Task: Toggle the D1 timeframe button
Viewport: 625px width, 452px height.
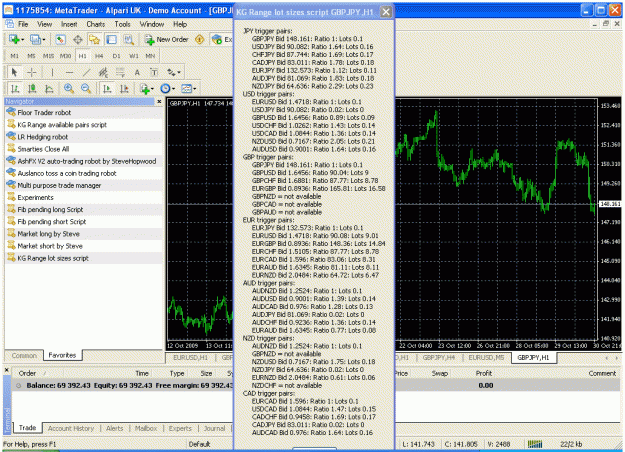Action: [116, 56]
